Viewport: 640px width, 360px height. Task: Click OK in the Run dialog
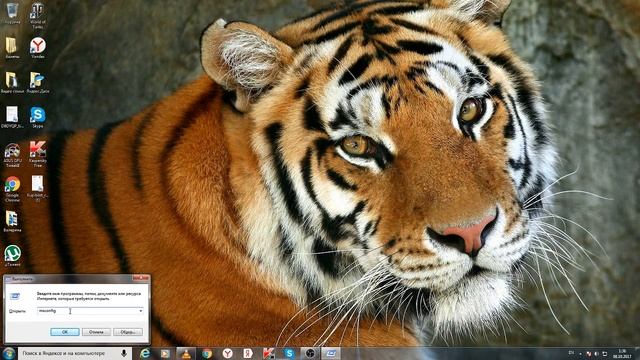click(64, 332)
